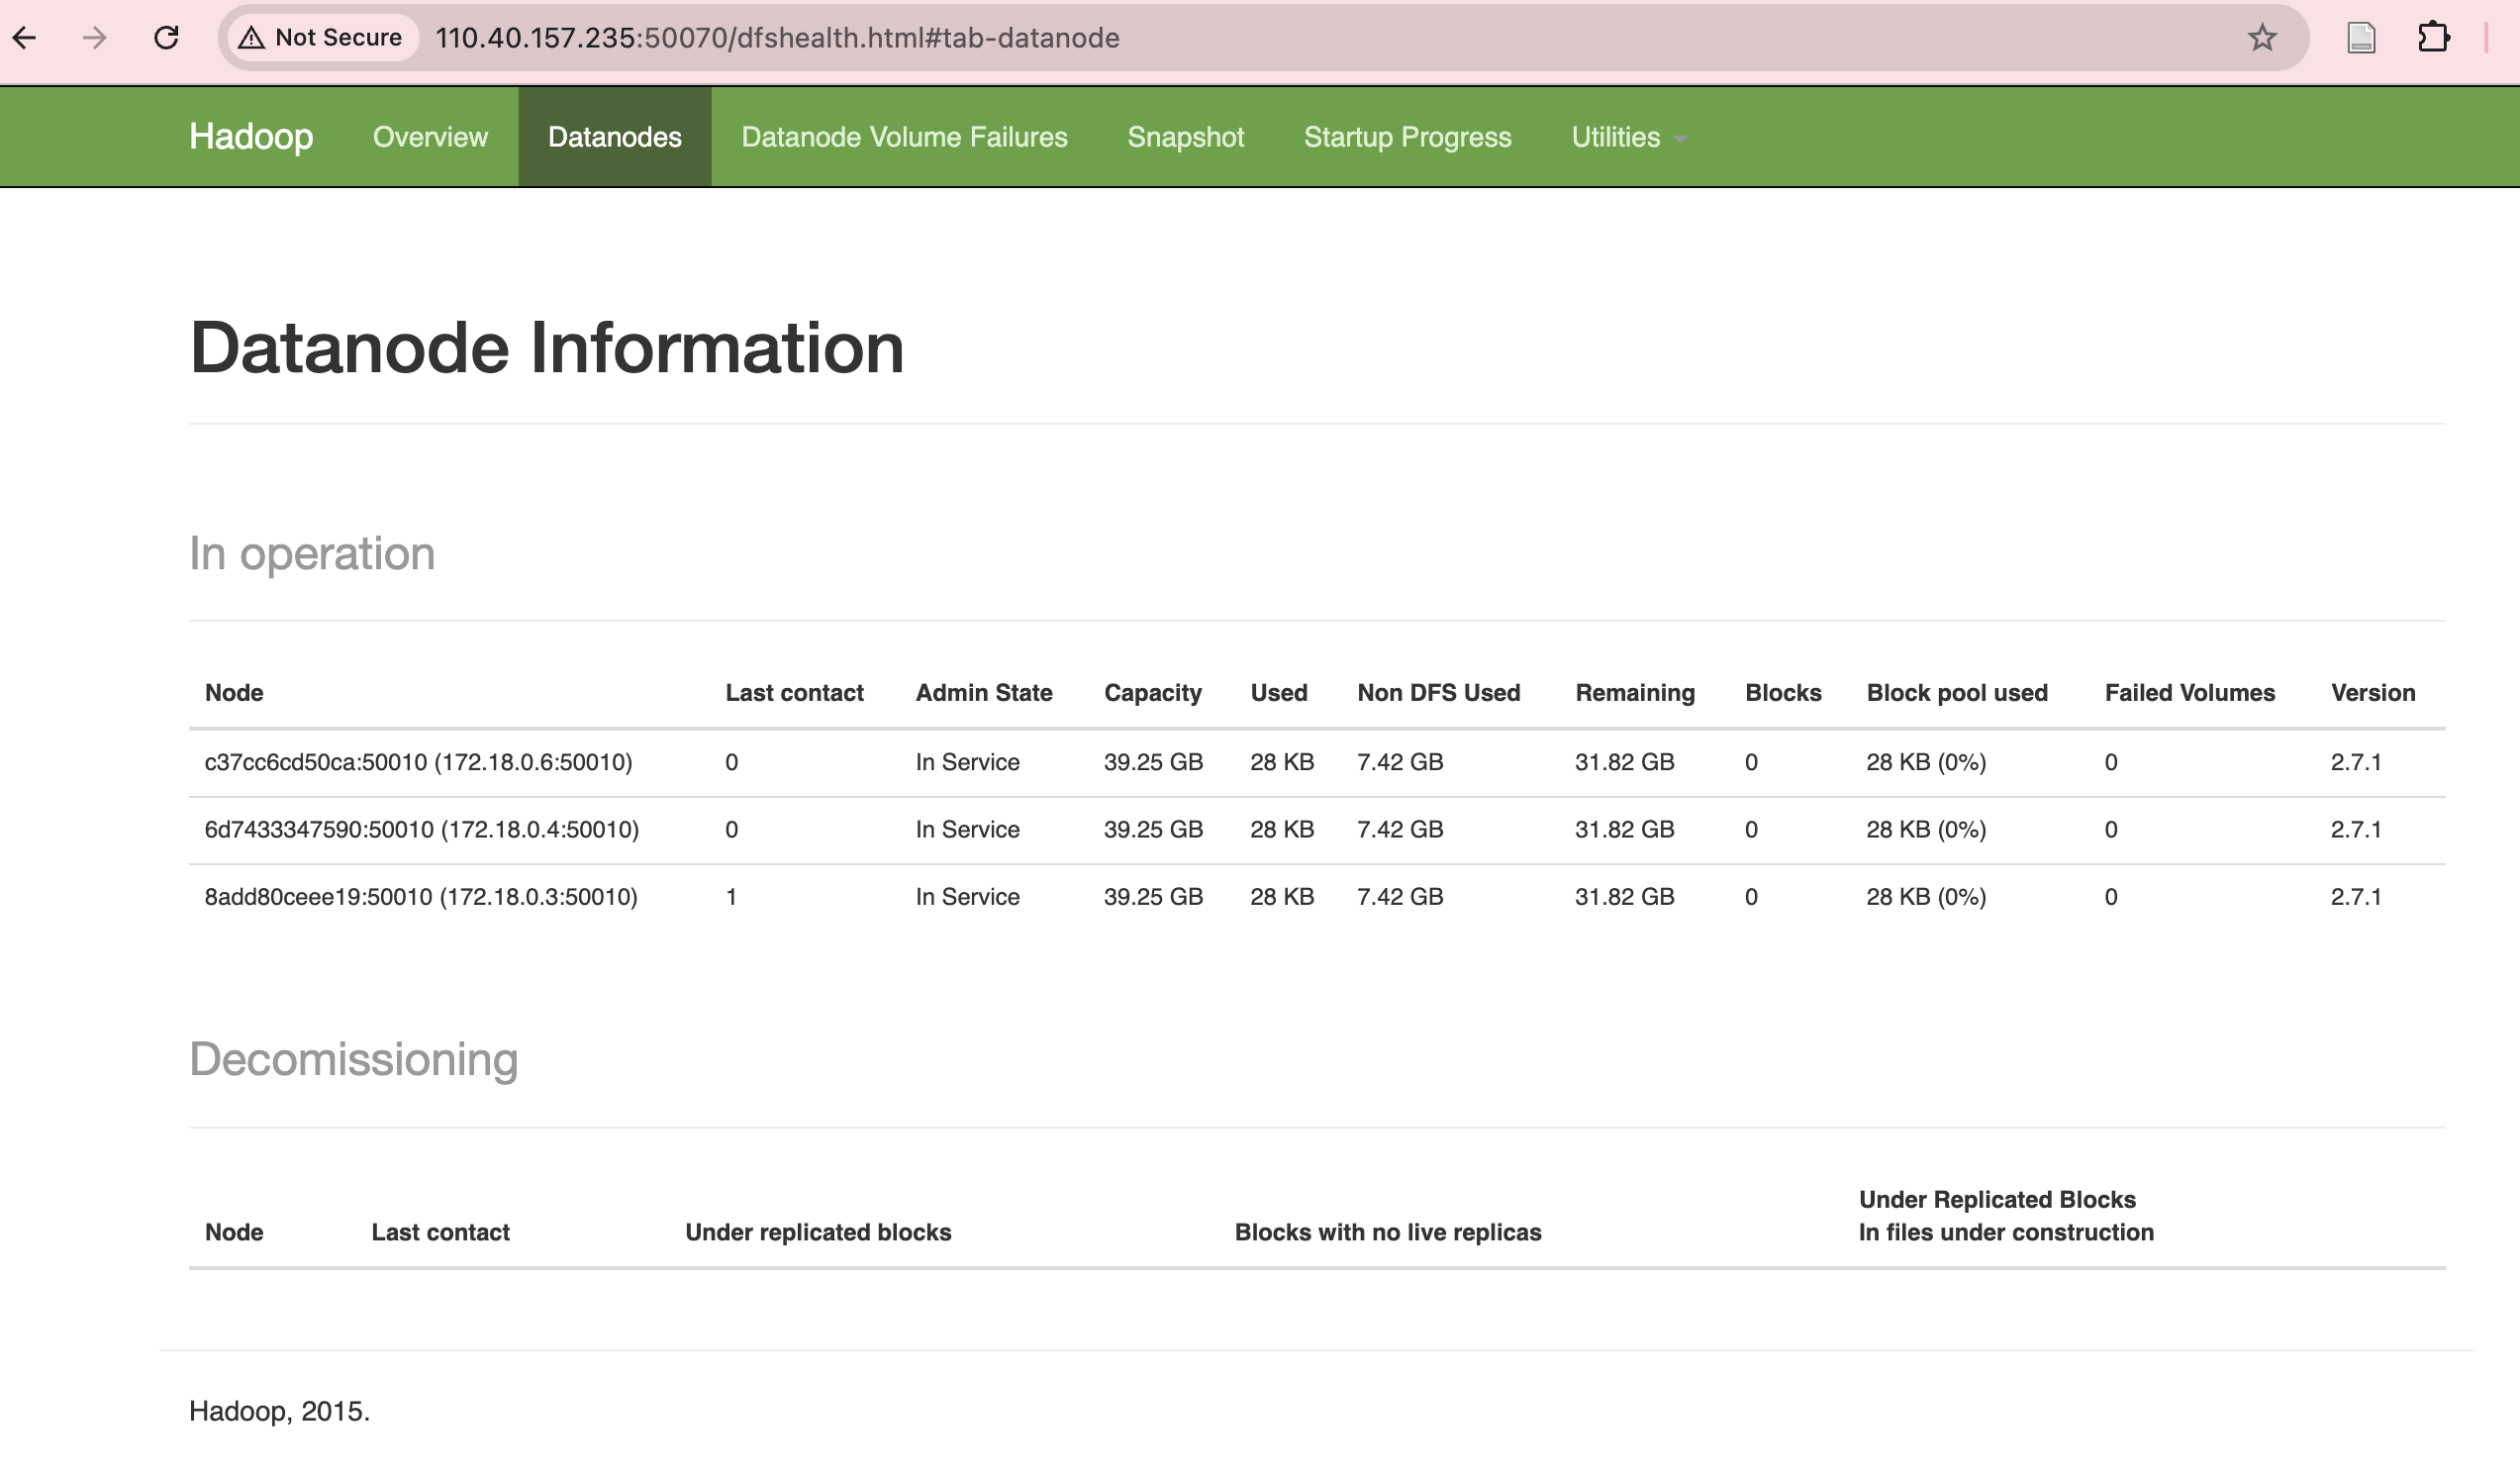Click the browser forward arrow
Viewport: 2520px width, 1479px height.
95,38
